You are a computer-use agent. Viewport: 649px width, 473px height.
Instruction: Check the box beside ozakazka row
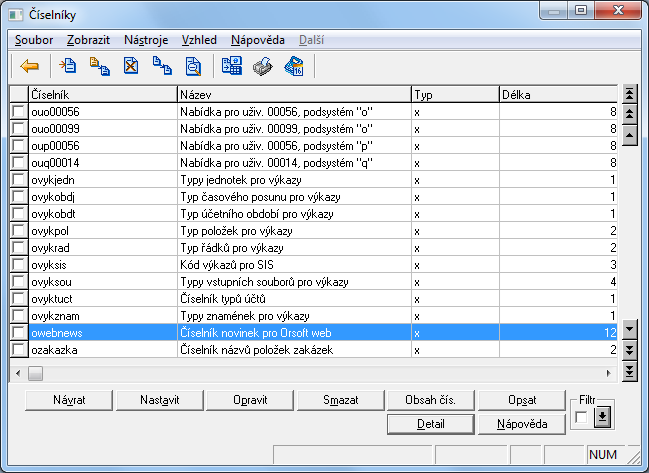coord(19,350)
